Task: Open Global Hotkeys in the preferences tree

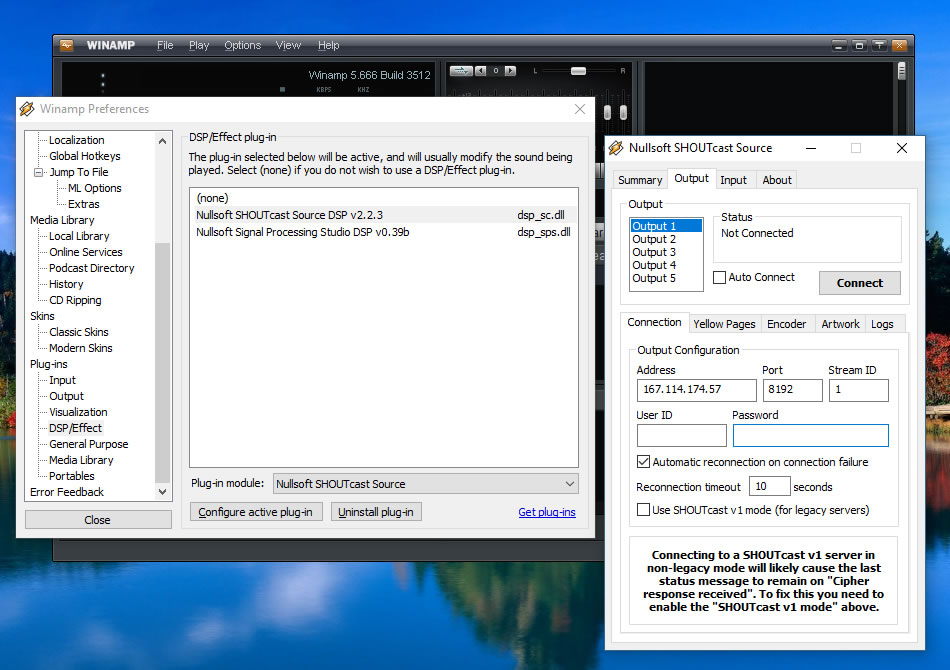Action: click(85, 156)
